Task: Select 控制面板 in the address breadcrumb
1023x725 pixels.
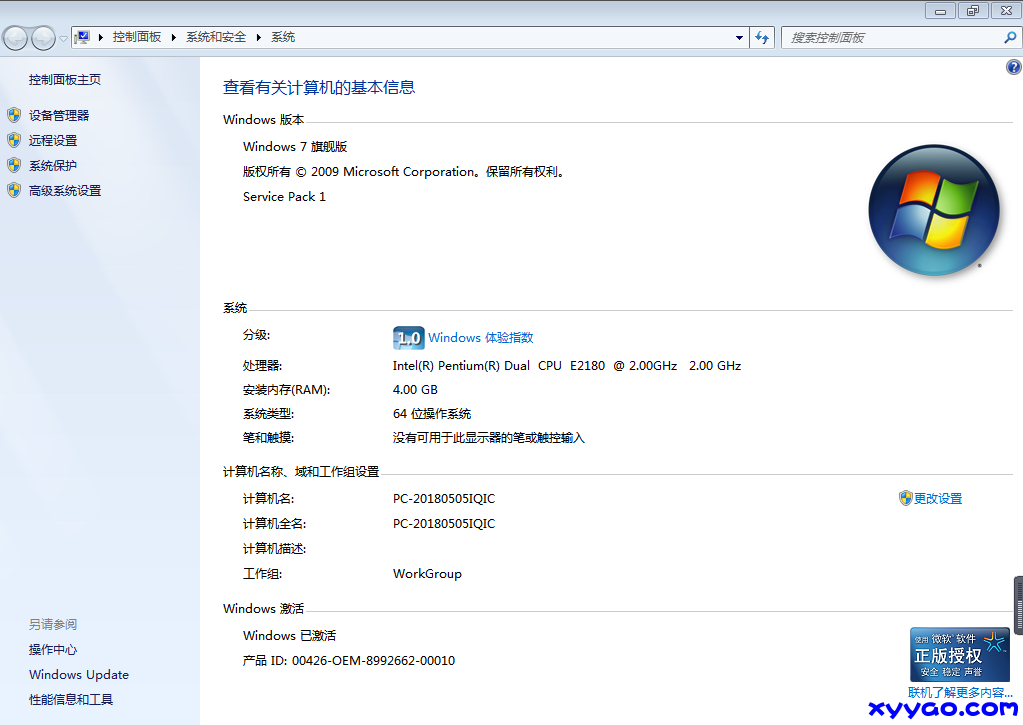Action: coord(137,37)
